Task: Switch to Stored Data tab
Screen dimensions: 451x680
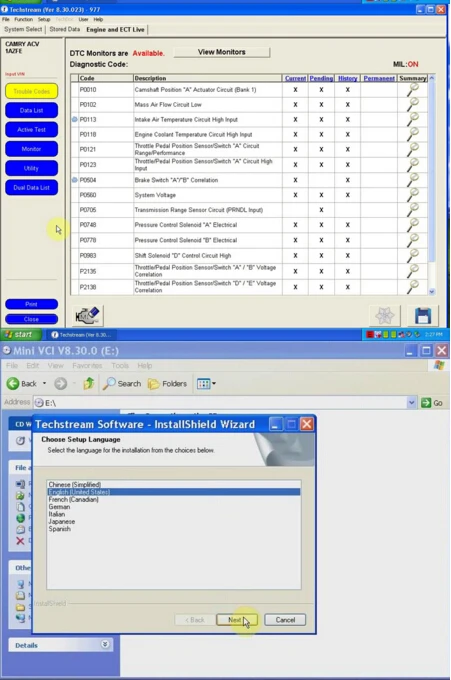Action: tap(65, 29)
